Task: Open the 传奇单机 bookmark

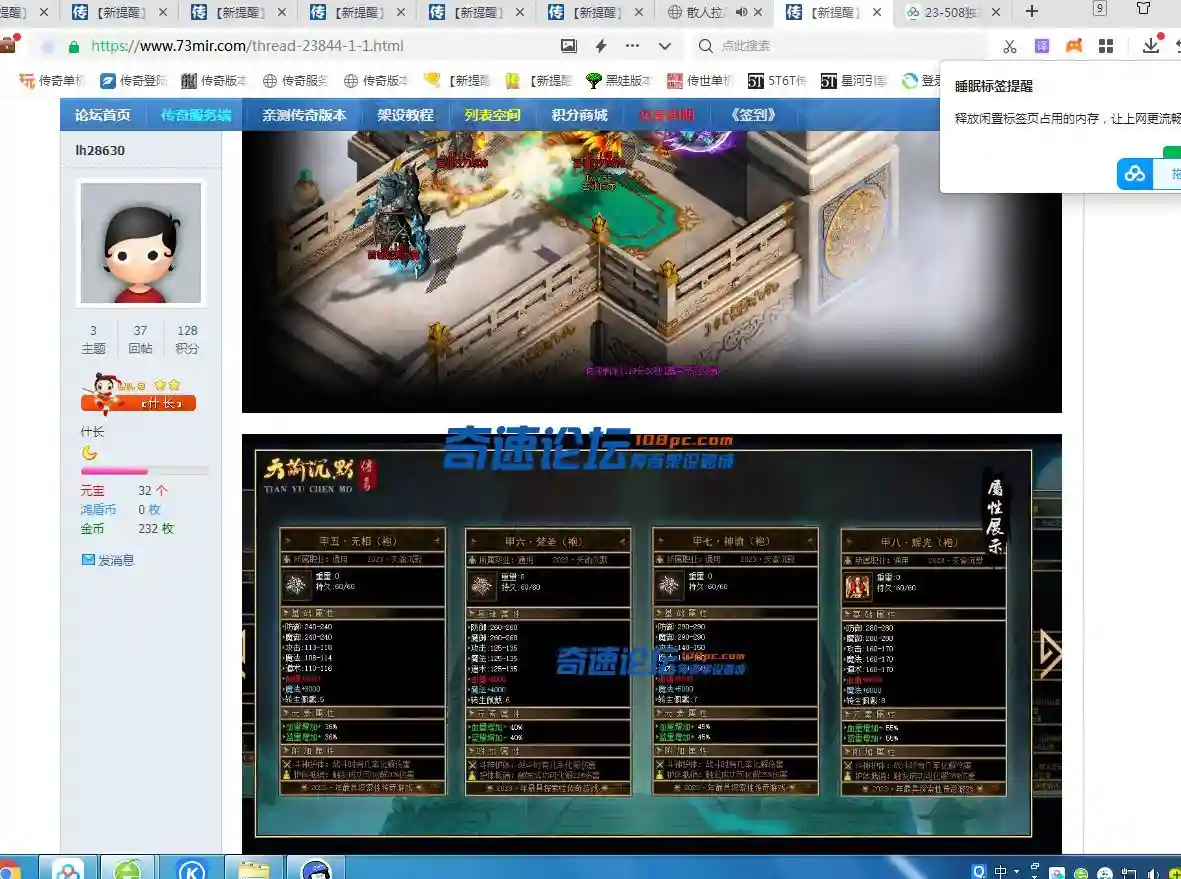Action: [x=52, y=81]
